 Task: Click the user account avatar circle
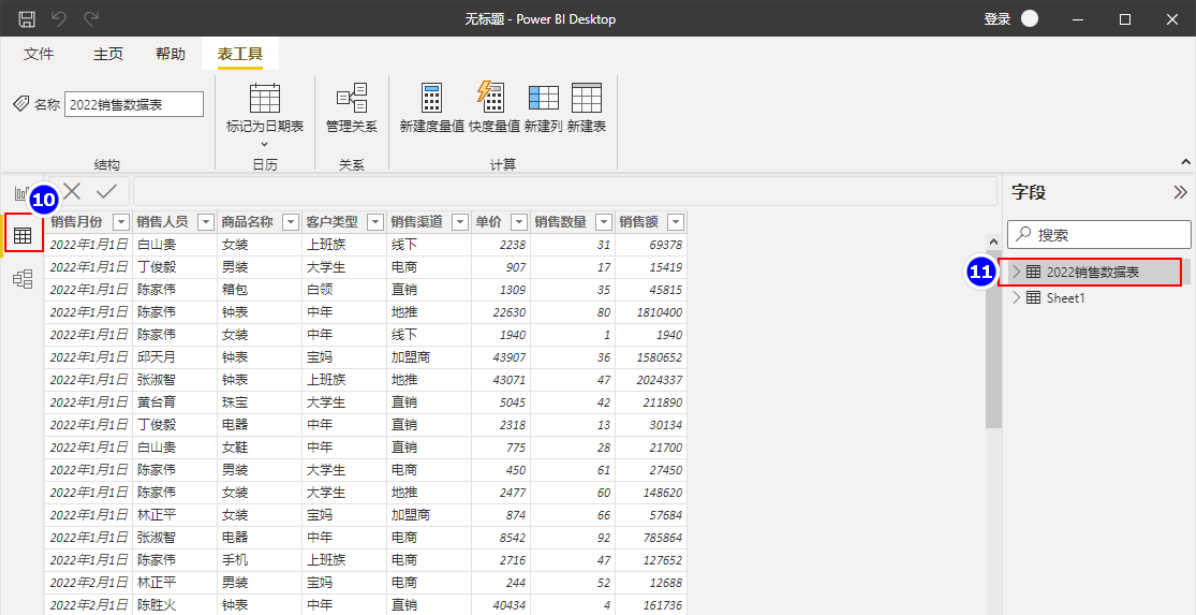[1030, 19]
